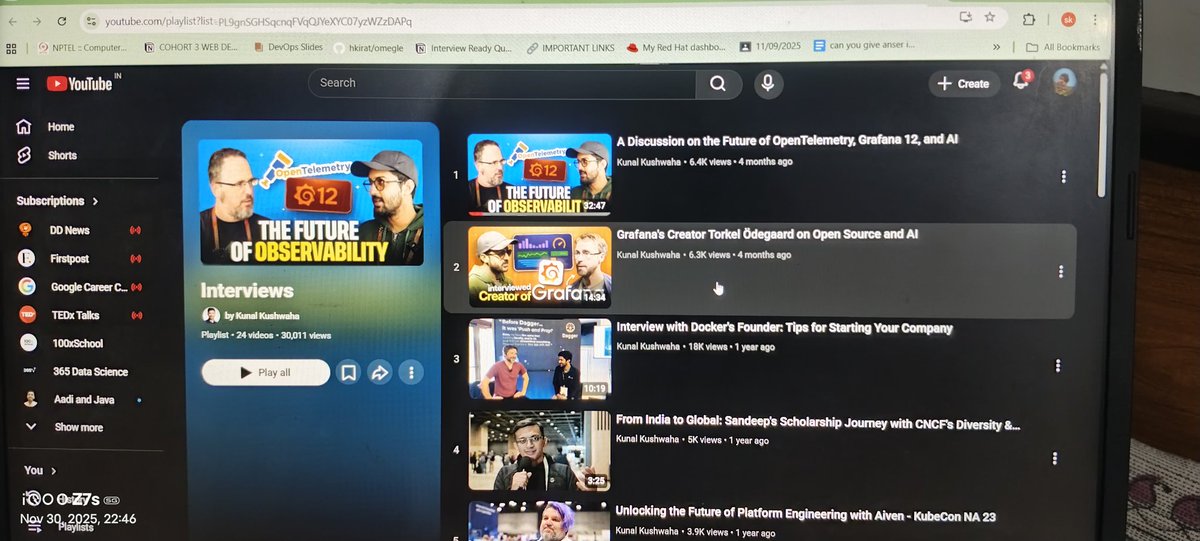Open the browser extensions puzzle icon
Viewport: 1200px width, 541px height.
[1029, 19]
